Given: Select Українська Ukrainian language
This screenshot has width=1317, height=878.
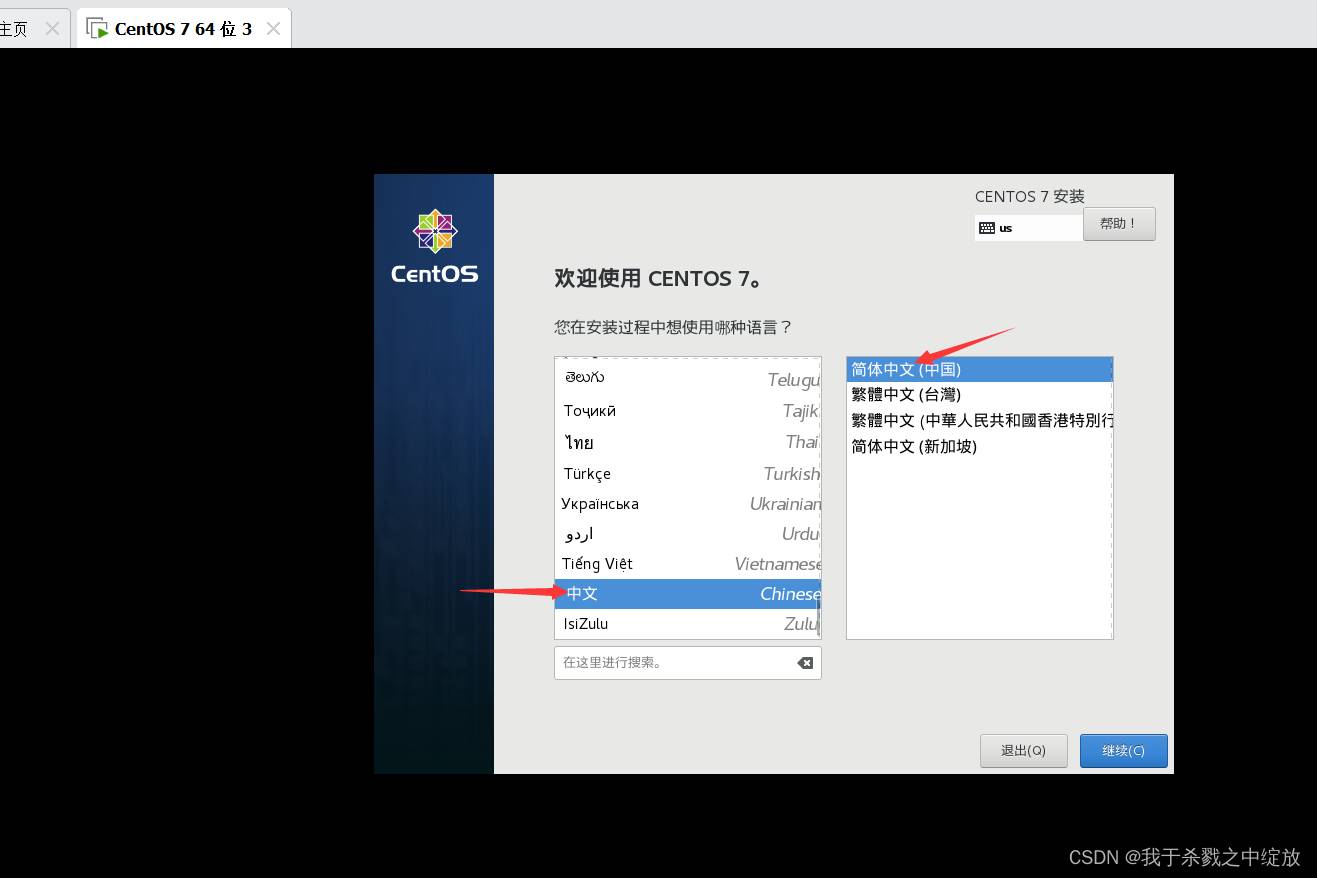Looking at the screenshot, I should click(687, 504).
